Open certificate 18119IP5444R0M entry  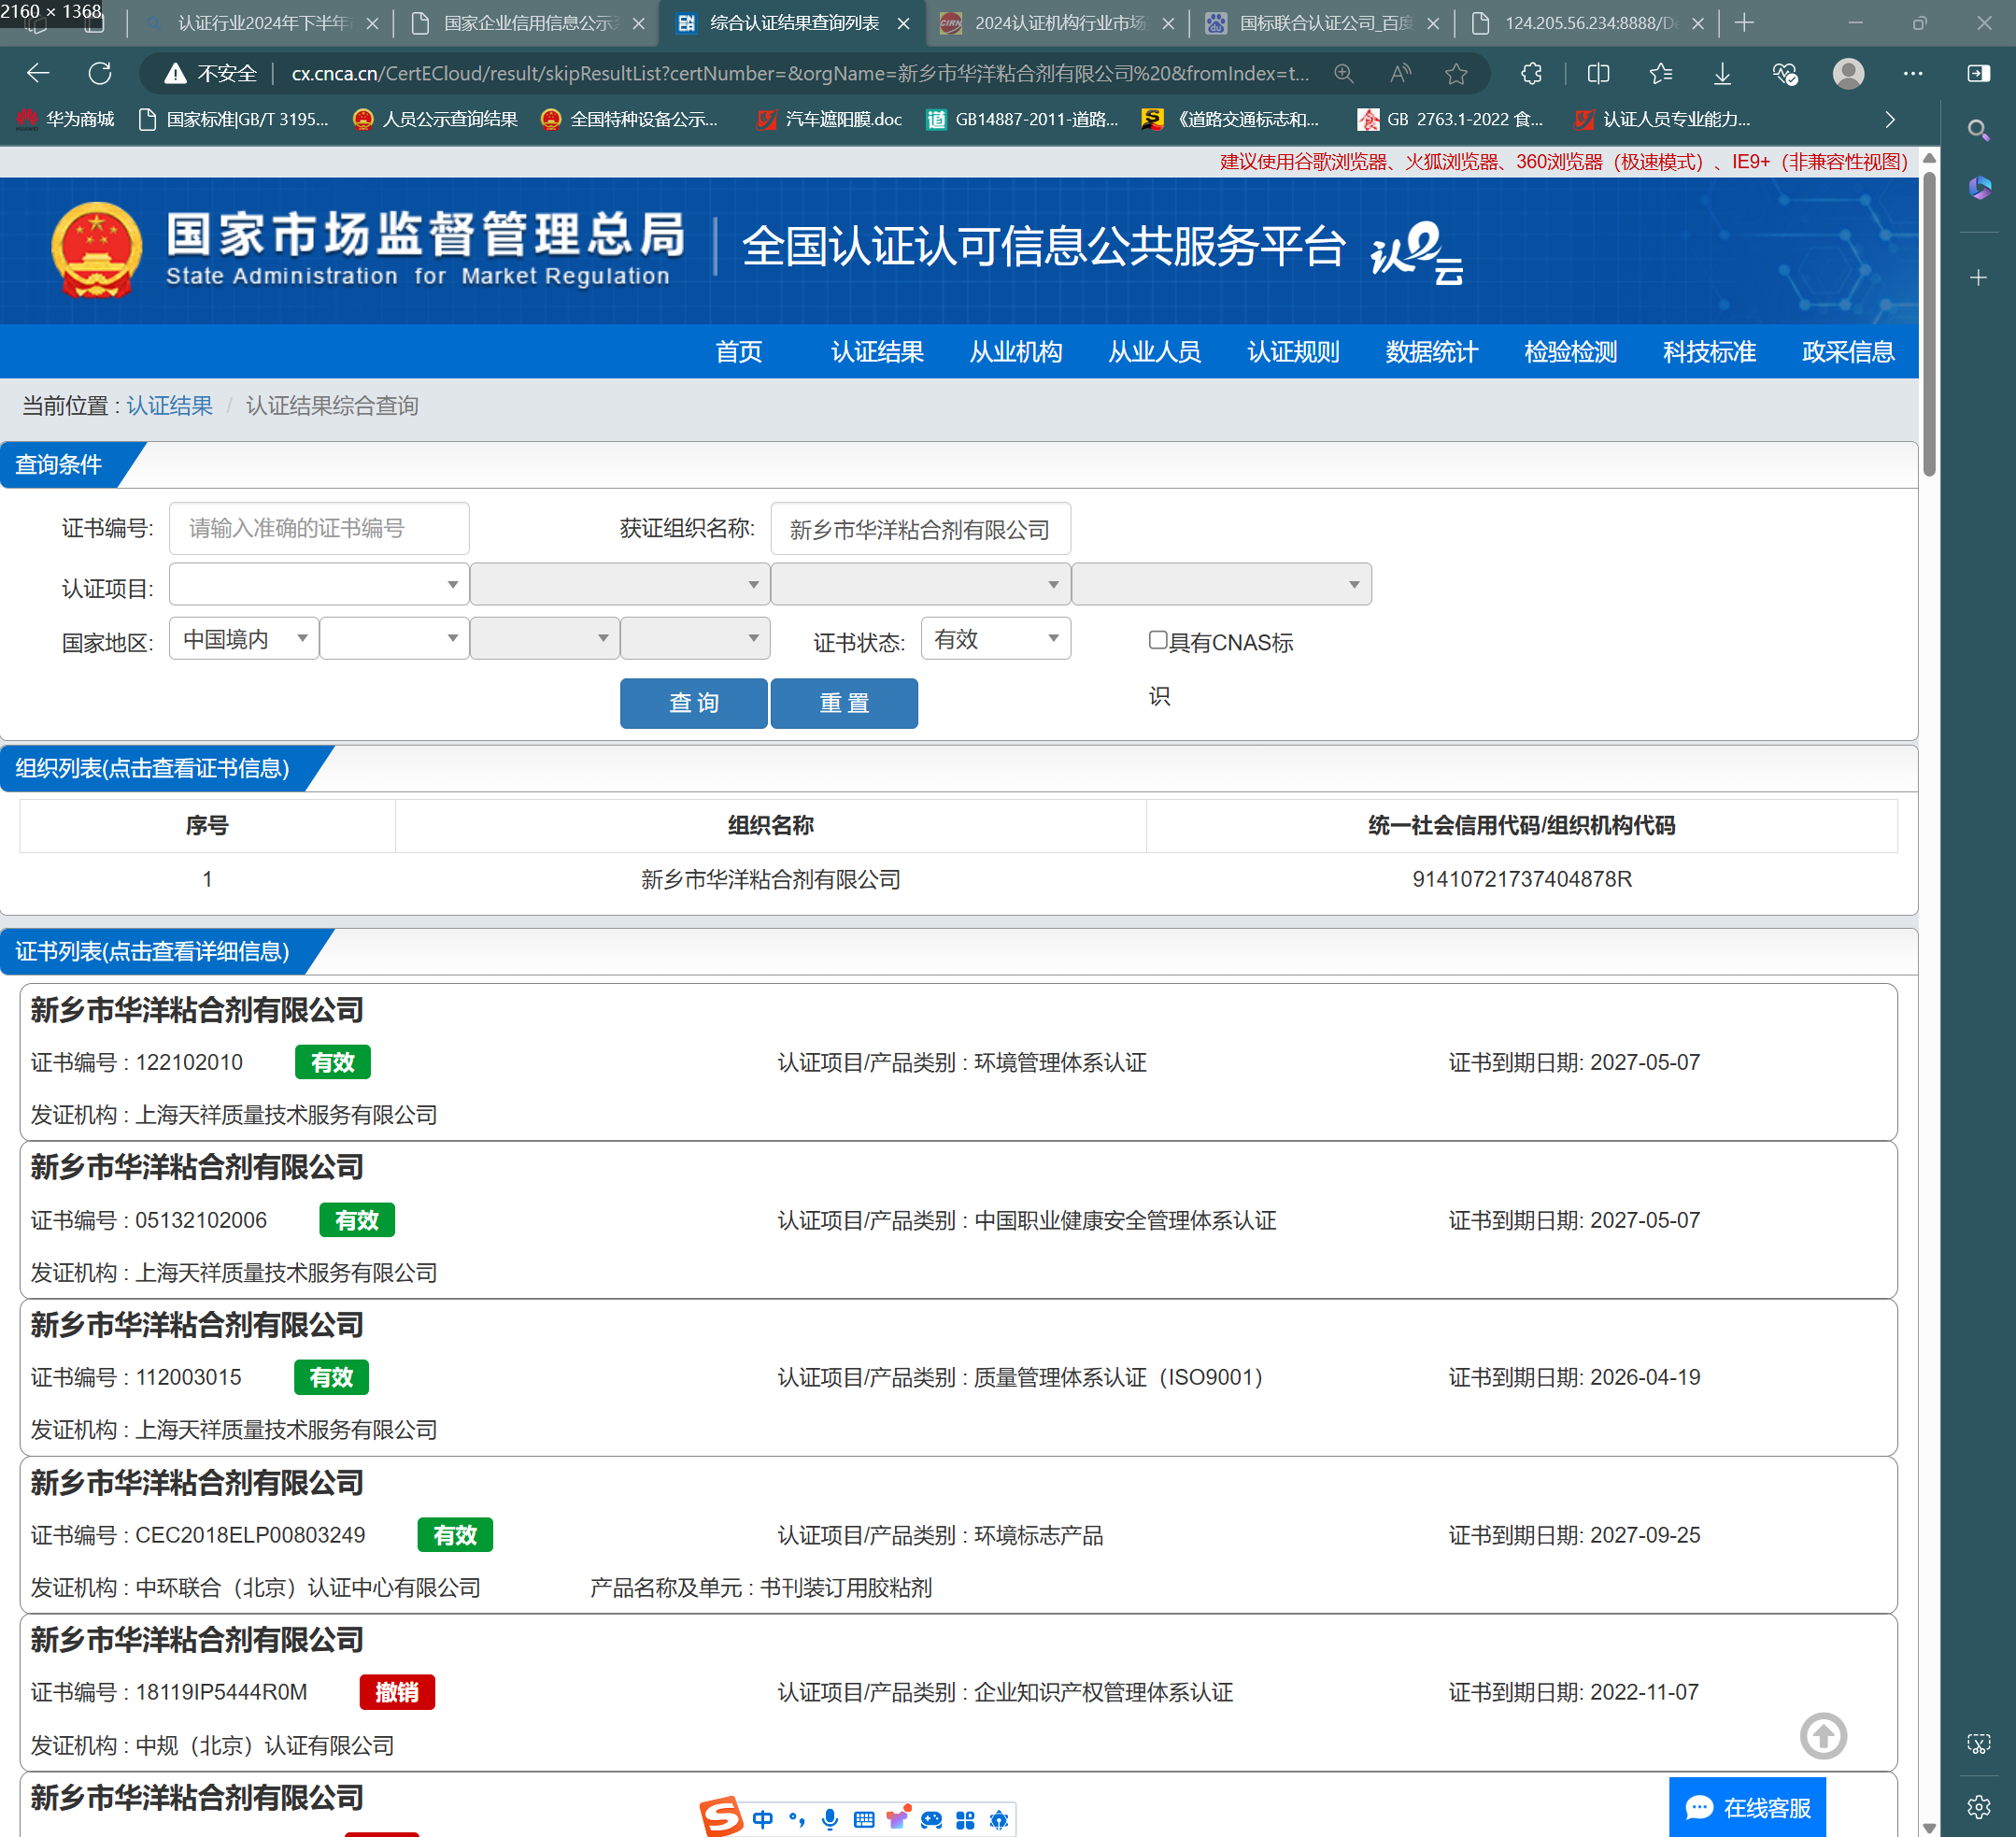(x=958, y=1692)
